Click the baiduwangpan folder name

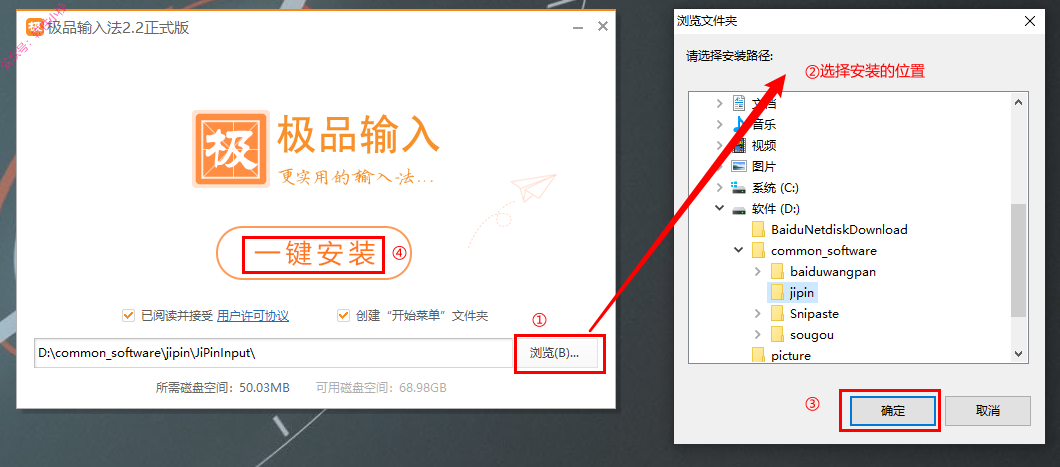pos(832,271)
